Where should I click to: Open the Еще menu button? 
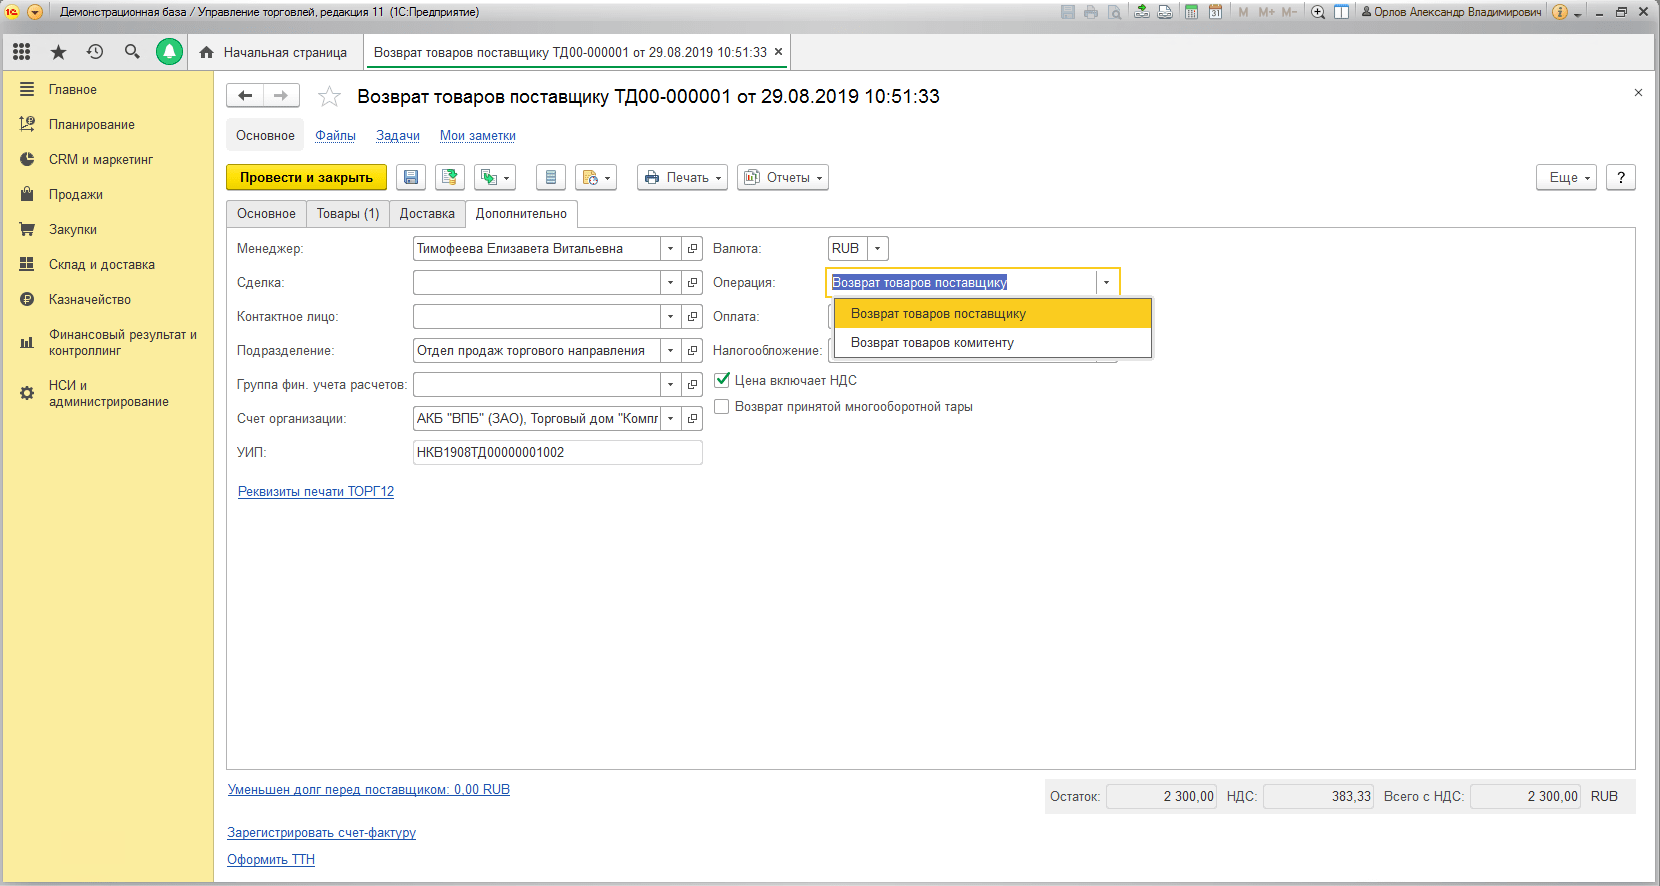click(1566, 178)
